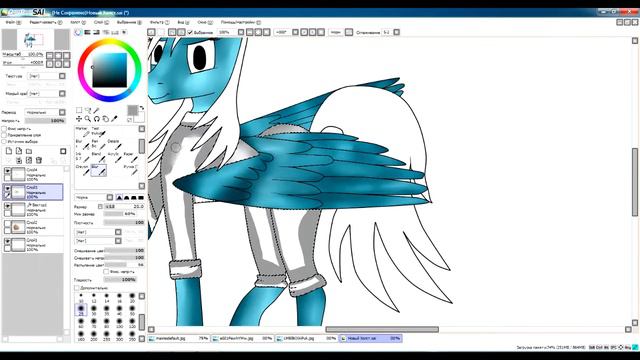Enable the Источник выбора checkbox

tap(4, 141)
